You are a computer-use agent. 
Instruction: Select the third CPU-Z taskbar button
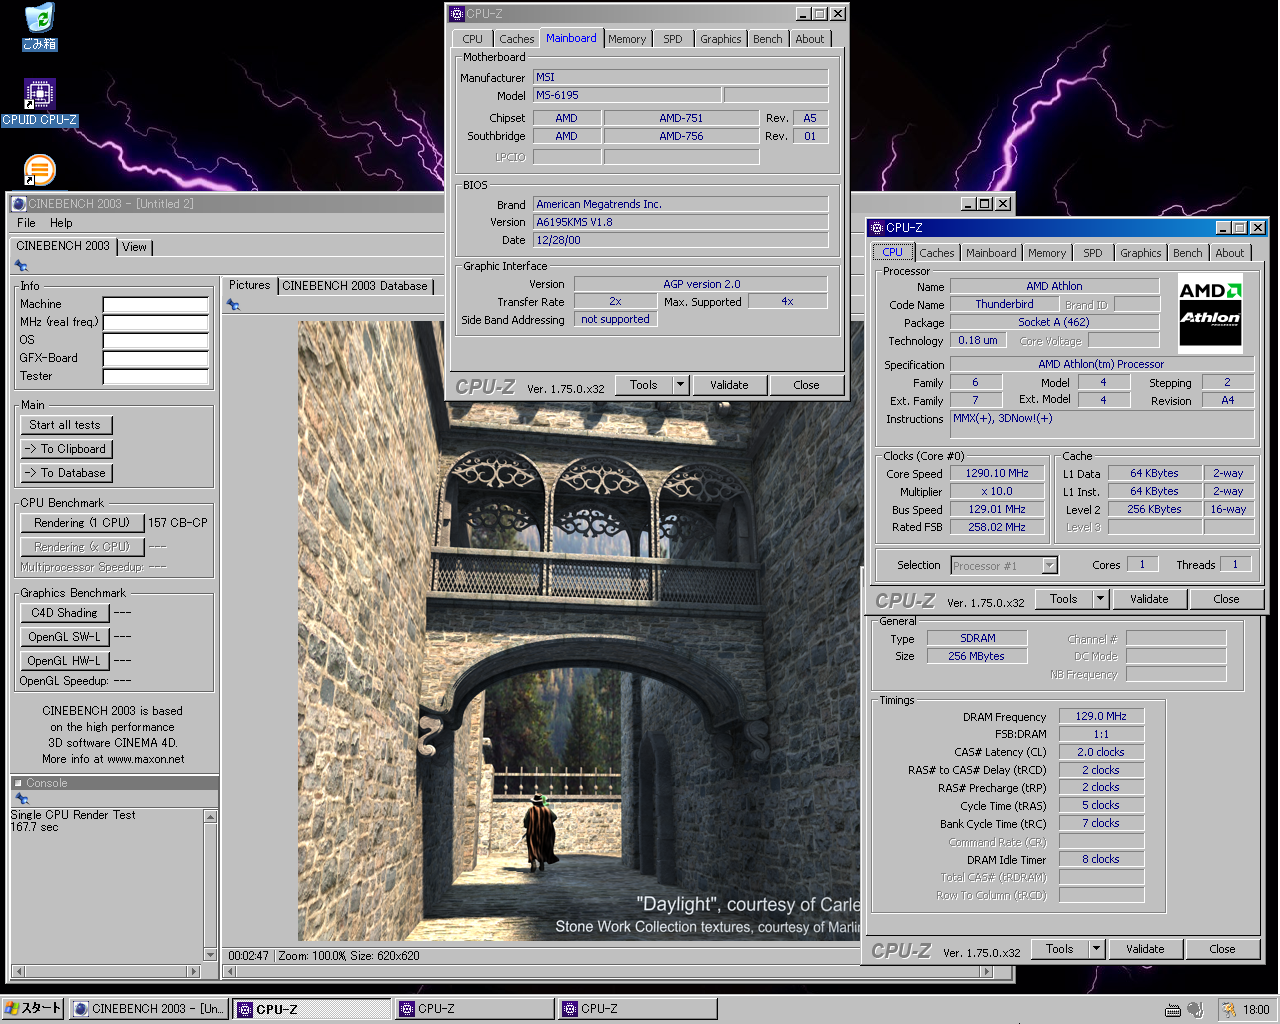point(638,1009)
